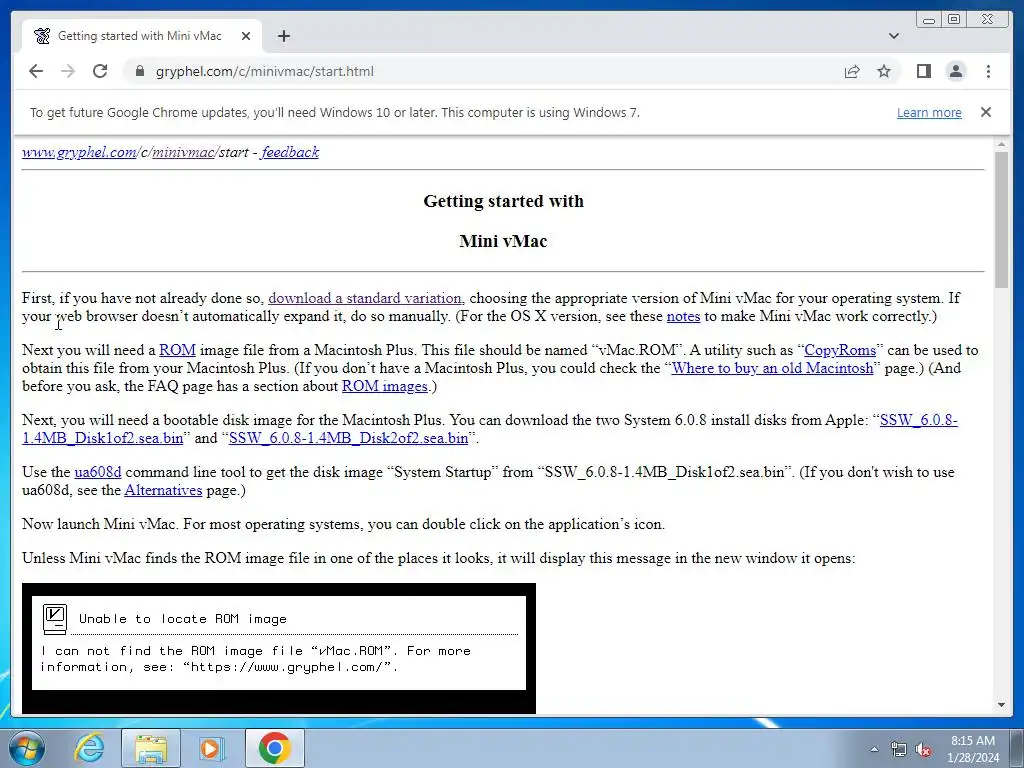
Task: Follow the minivmac breadcrumb link
Action: tap(183, 152)
